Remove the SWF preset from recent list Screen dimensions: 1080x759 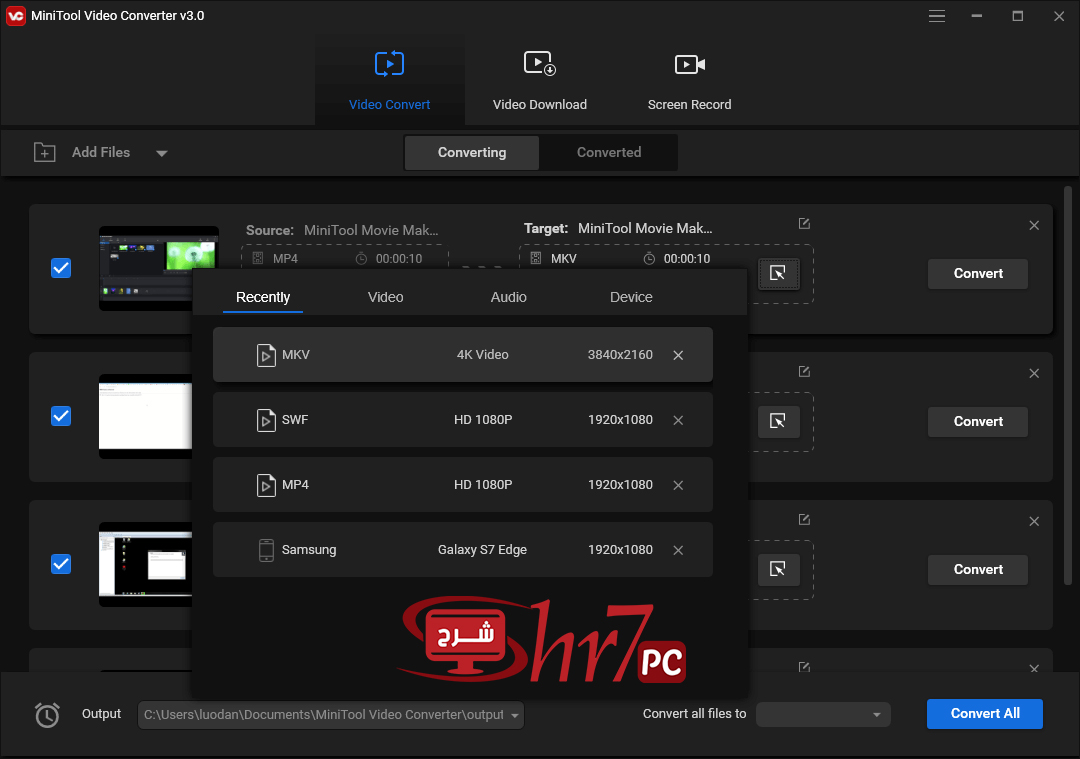pyautogui.click(x=678, y=420)
